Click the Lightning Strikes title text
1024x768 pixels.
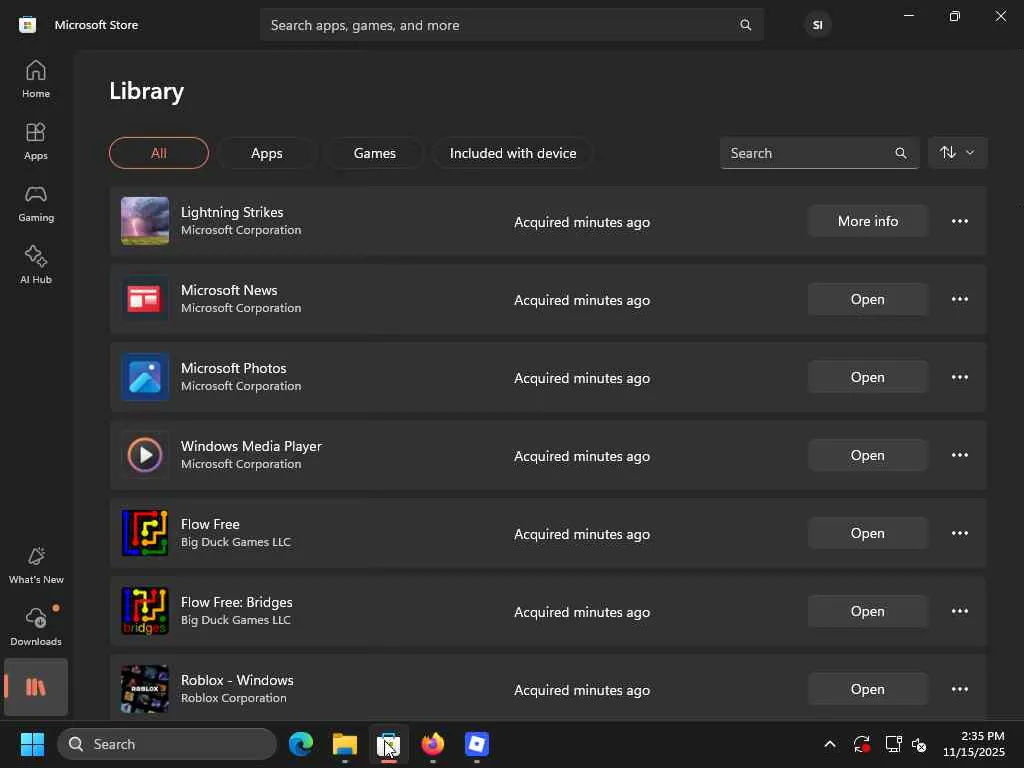coord(232,212)
